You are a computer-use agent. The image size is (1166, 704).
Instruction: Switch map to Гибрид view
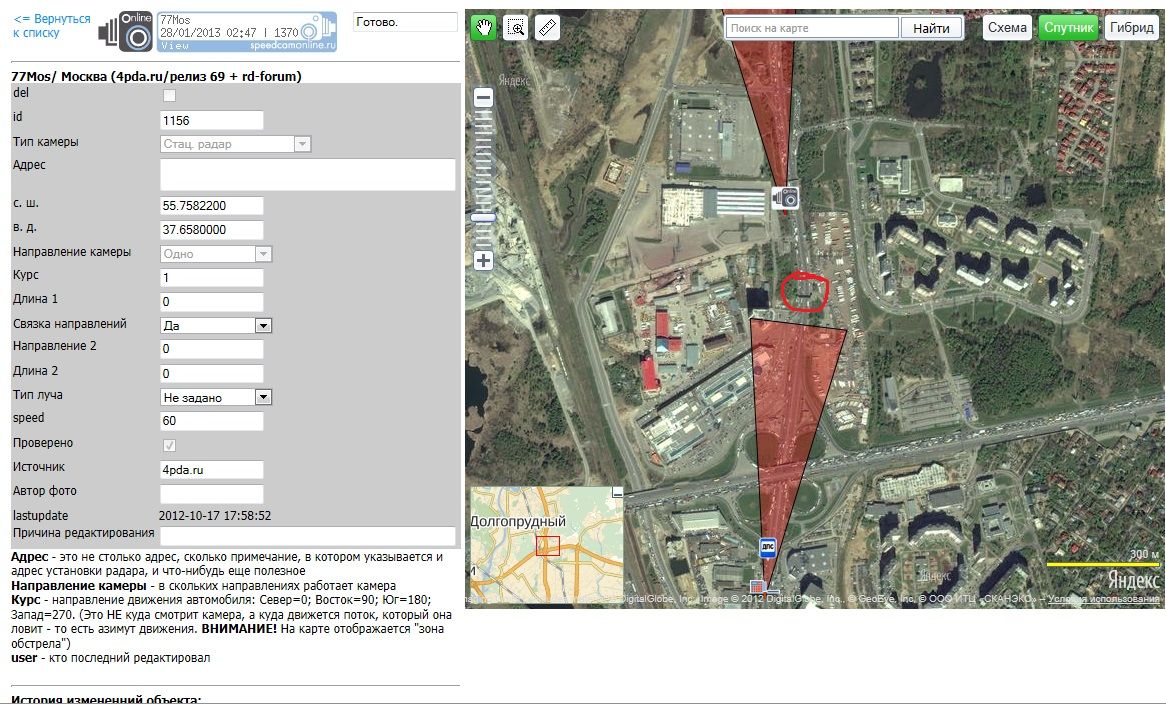coord(1132,28)
